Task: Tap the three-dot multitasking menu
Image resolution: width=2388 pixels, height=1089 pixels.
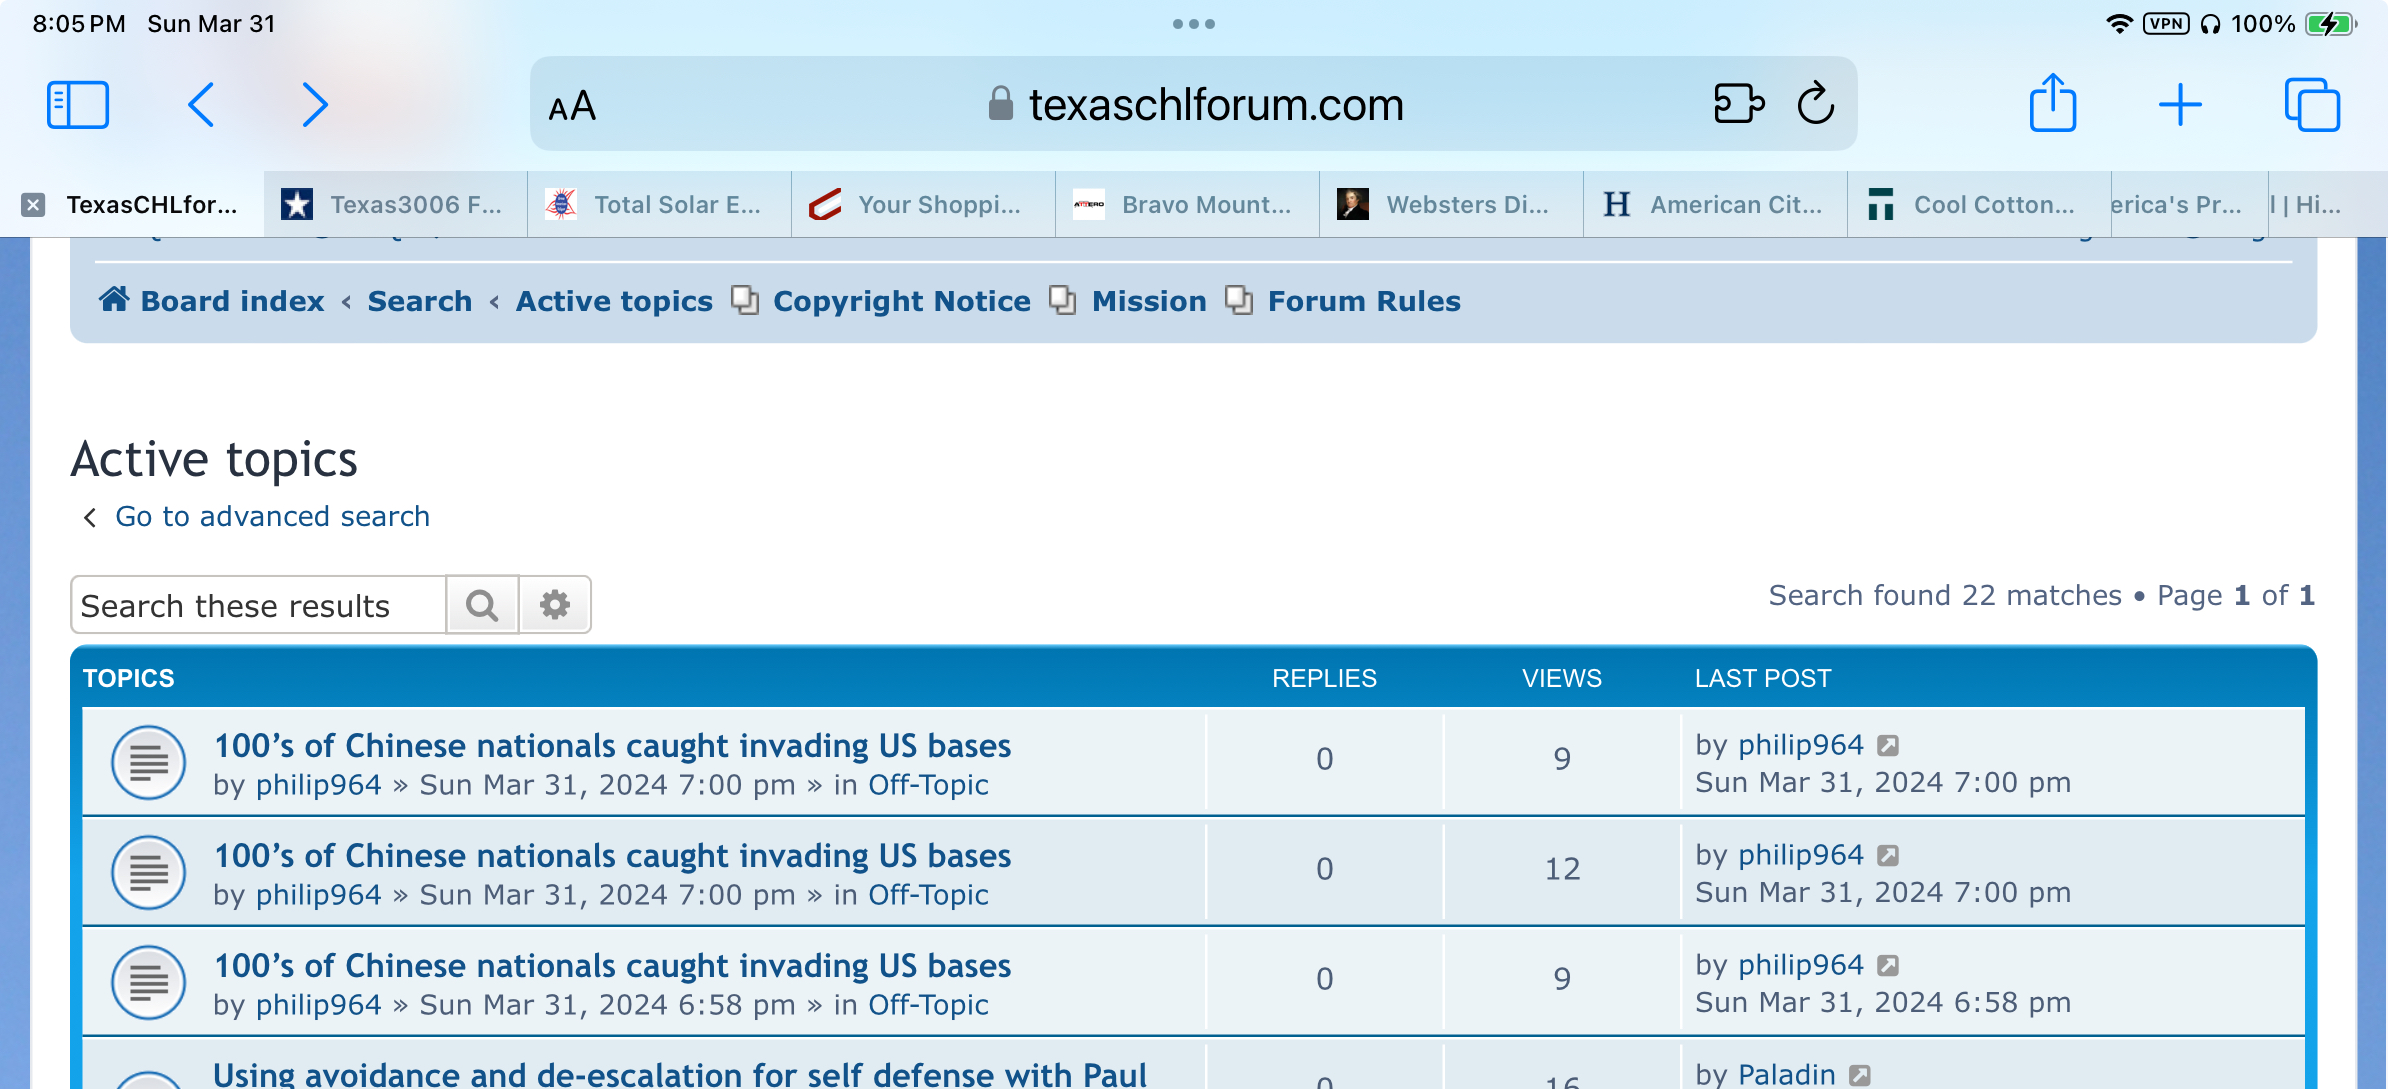Action: pos(1194,24)
